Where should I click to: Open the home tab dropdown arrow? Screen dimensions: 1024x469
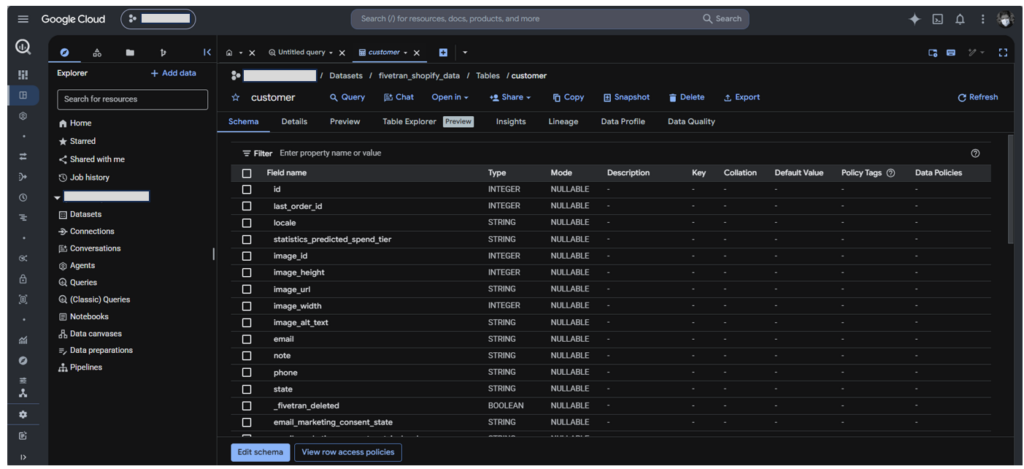pos(240,52)
